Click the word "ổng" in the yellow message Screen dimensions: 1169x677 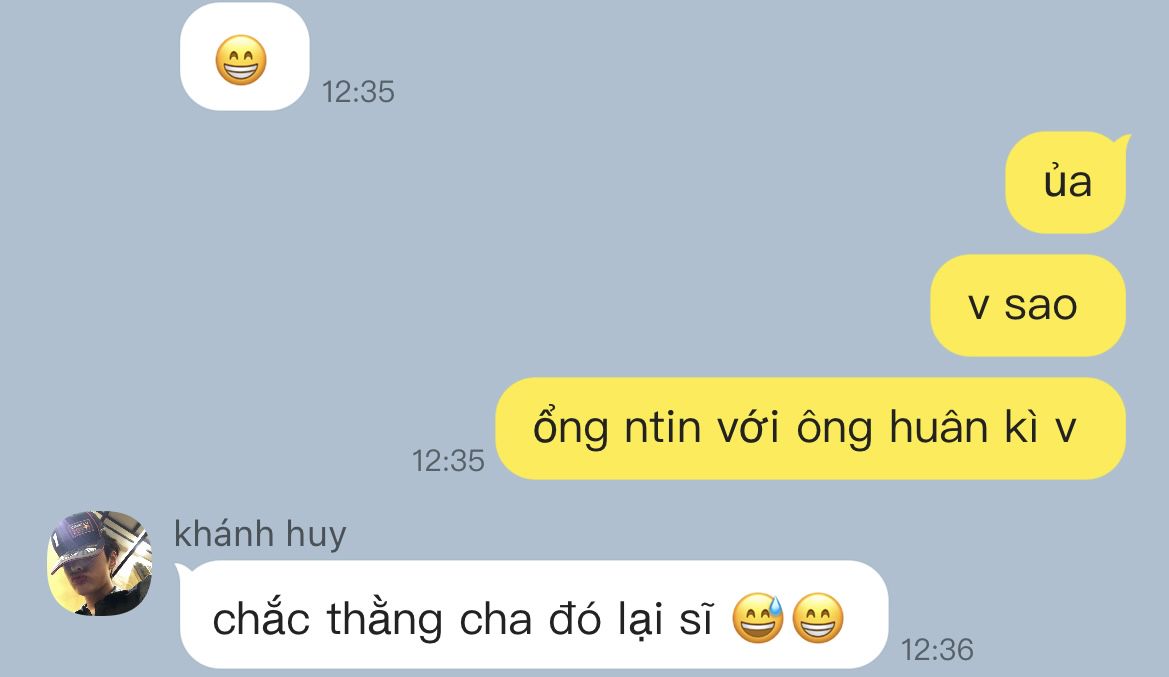570,427
